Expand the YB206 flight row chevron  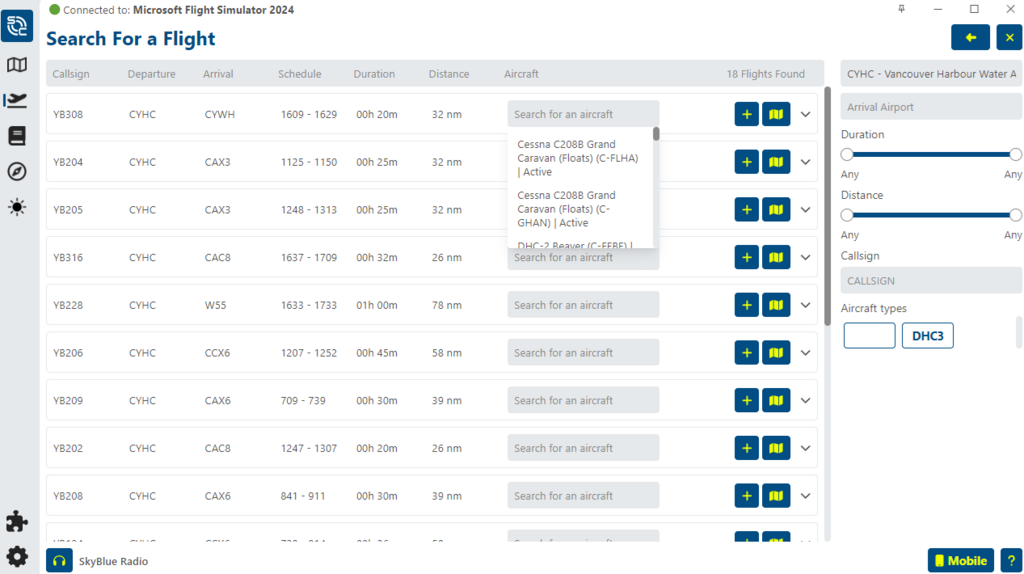[x=805, y=353]
